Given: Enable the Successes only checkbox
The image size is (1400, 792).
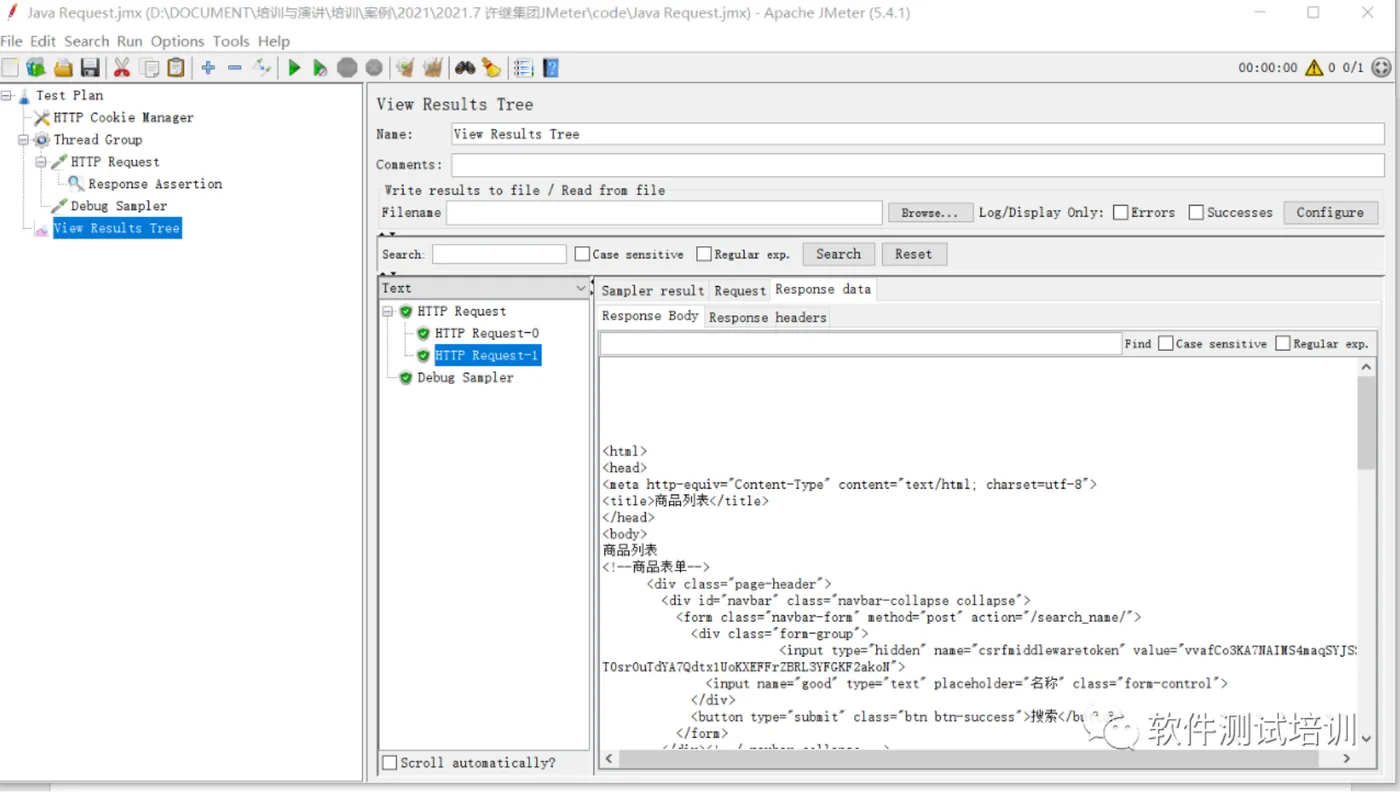Looking at the screenshot, I should coord(1196,212).
